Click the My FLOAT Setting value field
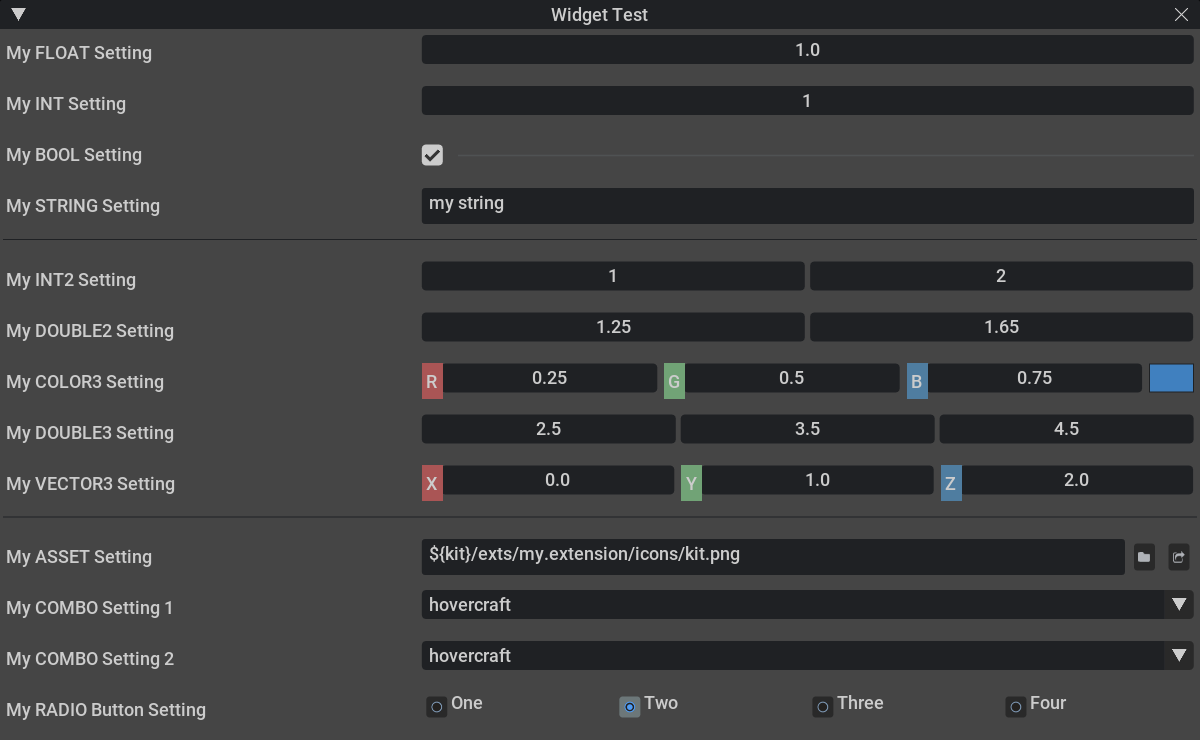1200x740 pixels. coord(806,49)
